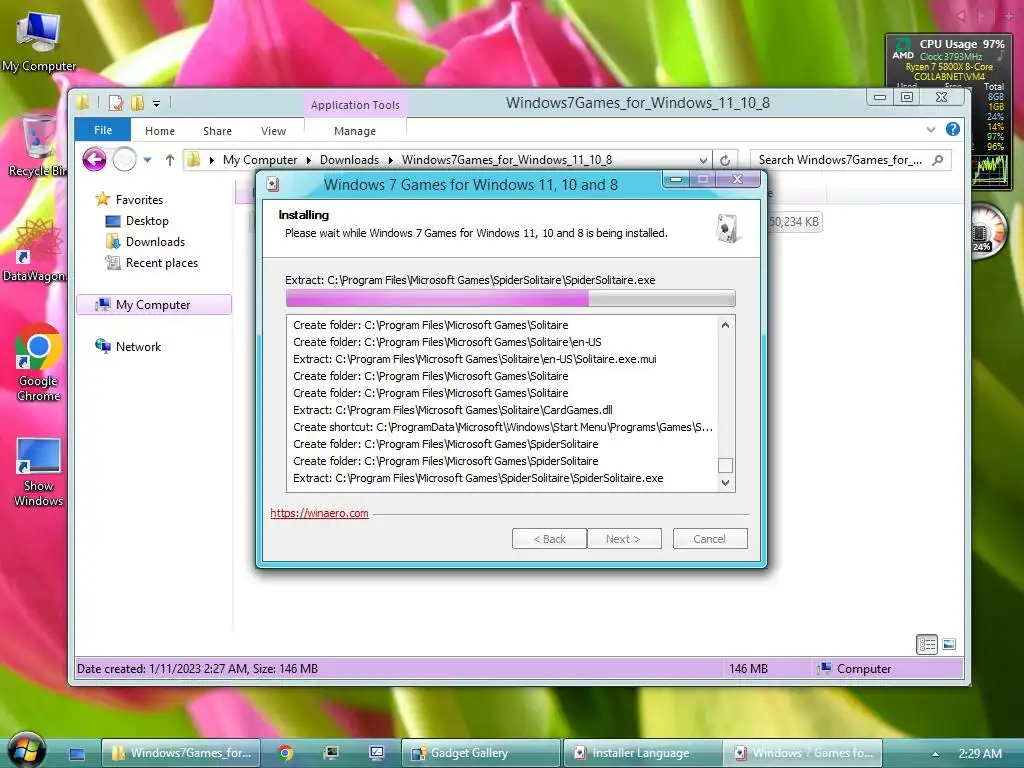Click Properties icon in quick access toolbar
This screenshot has height=768, width=1024.
click(116, 103)
